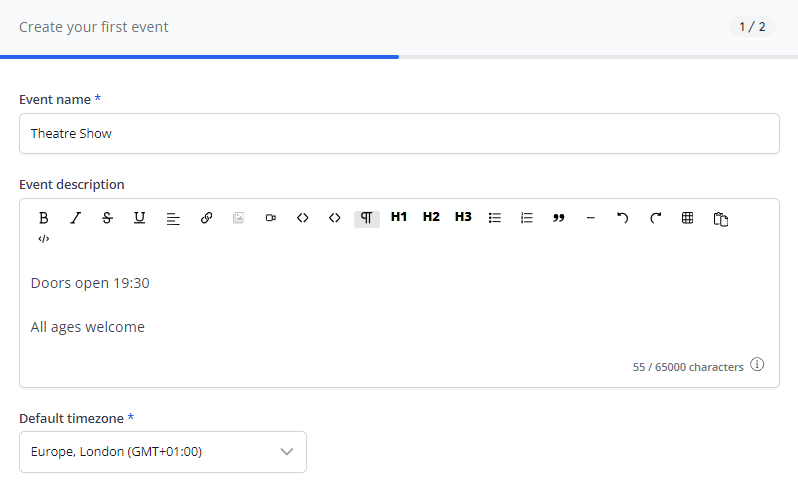798x498 pixels.
Task: Insert a horizontal line
Action: [591, 218]
